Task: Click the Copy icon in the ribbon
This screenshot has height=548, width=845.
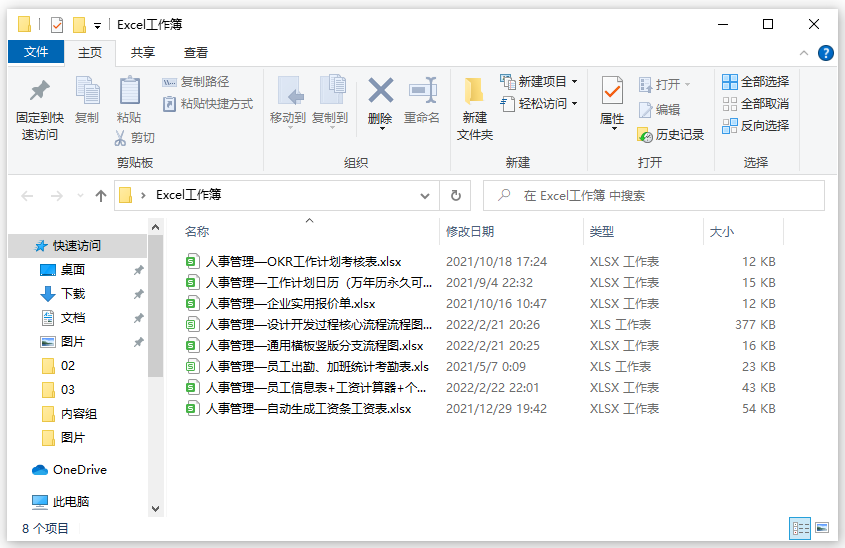Action: pos(87,91)
